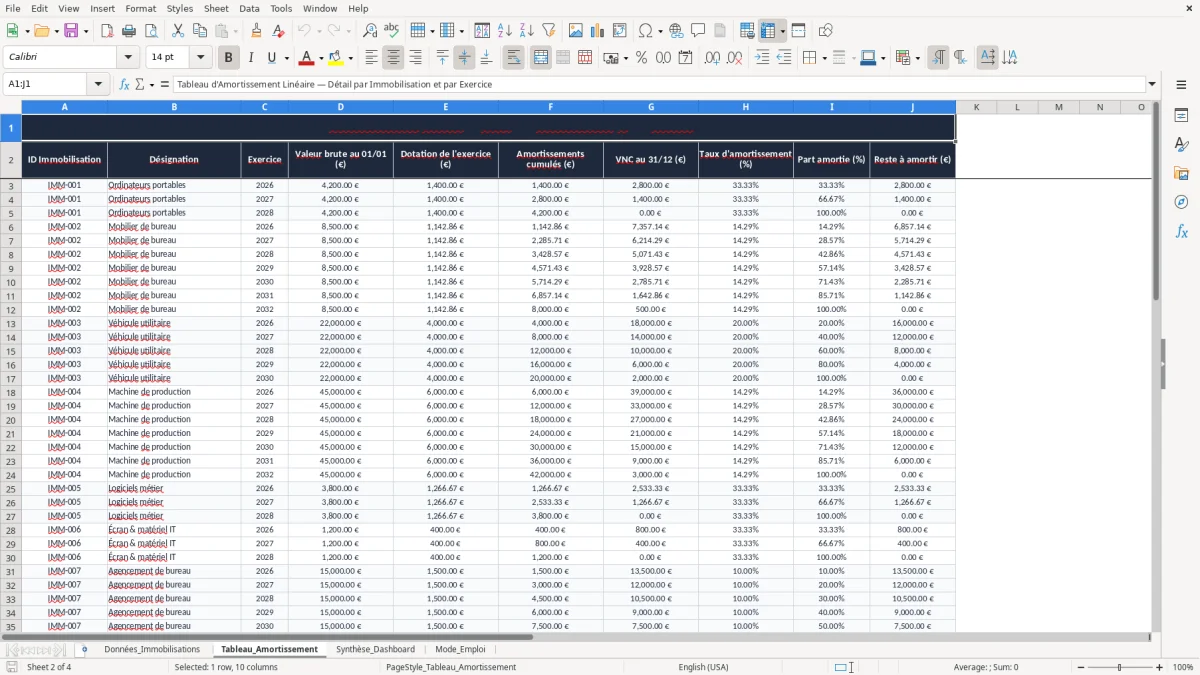Click the AutoFilter funnel icon
Viewport: 1200px width, 675px height.
pyautogui.click(x=548, y=31)
